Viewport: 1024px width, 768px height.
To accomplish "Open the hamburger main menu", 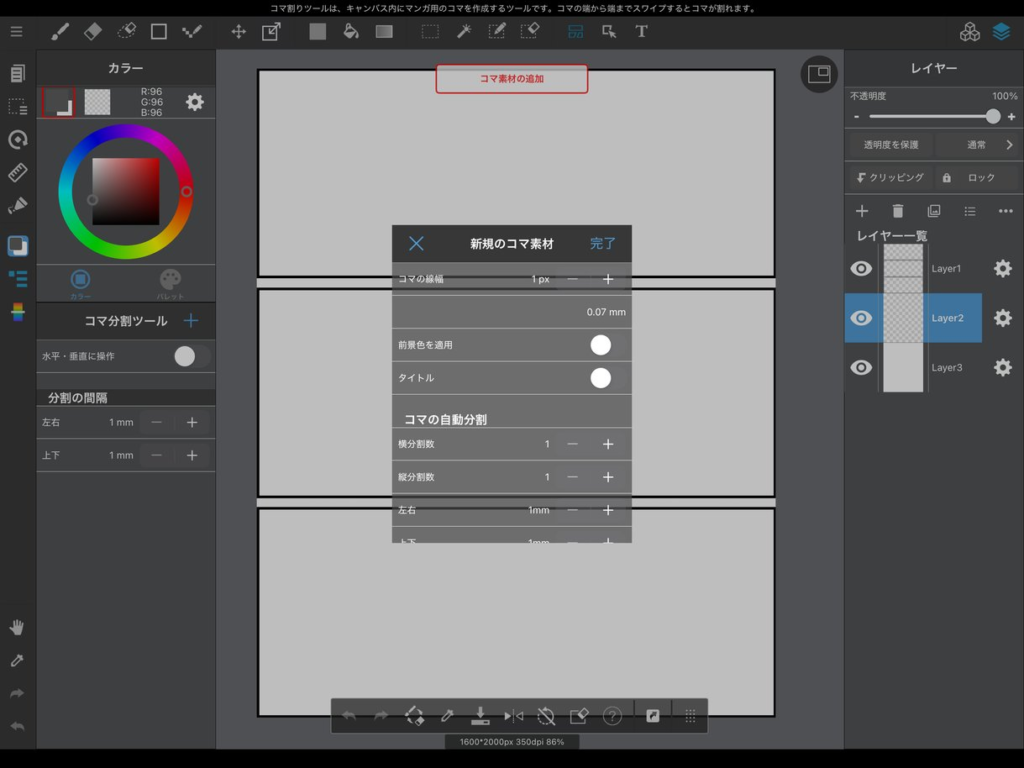I will (x=16, y=32).
